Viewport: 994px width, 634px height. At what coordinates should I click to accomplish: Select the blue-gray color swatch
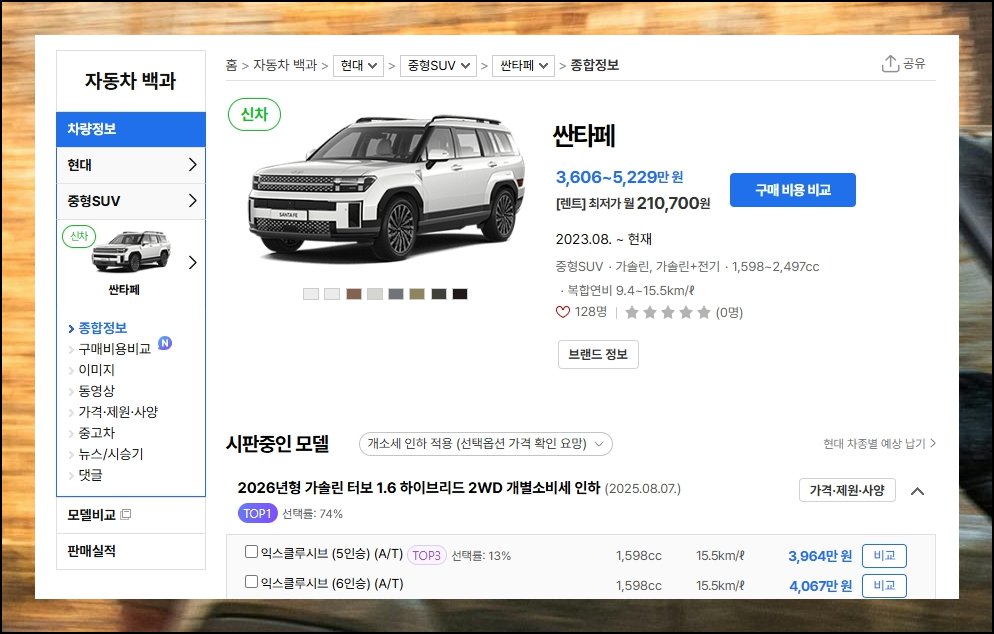pos(396,294)
